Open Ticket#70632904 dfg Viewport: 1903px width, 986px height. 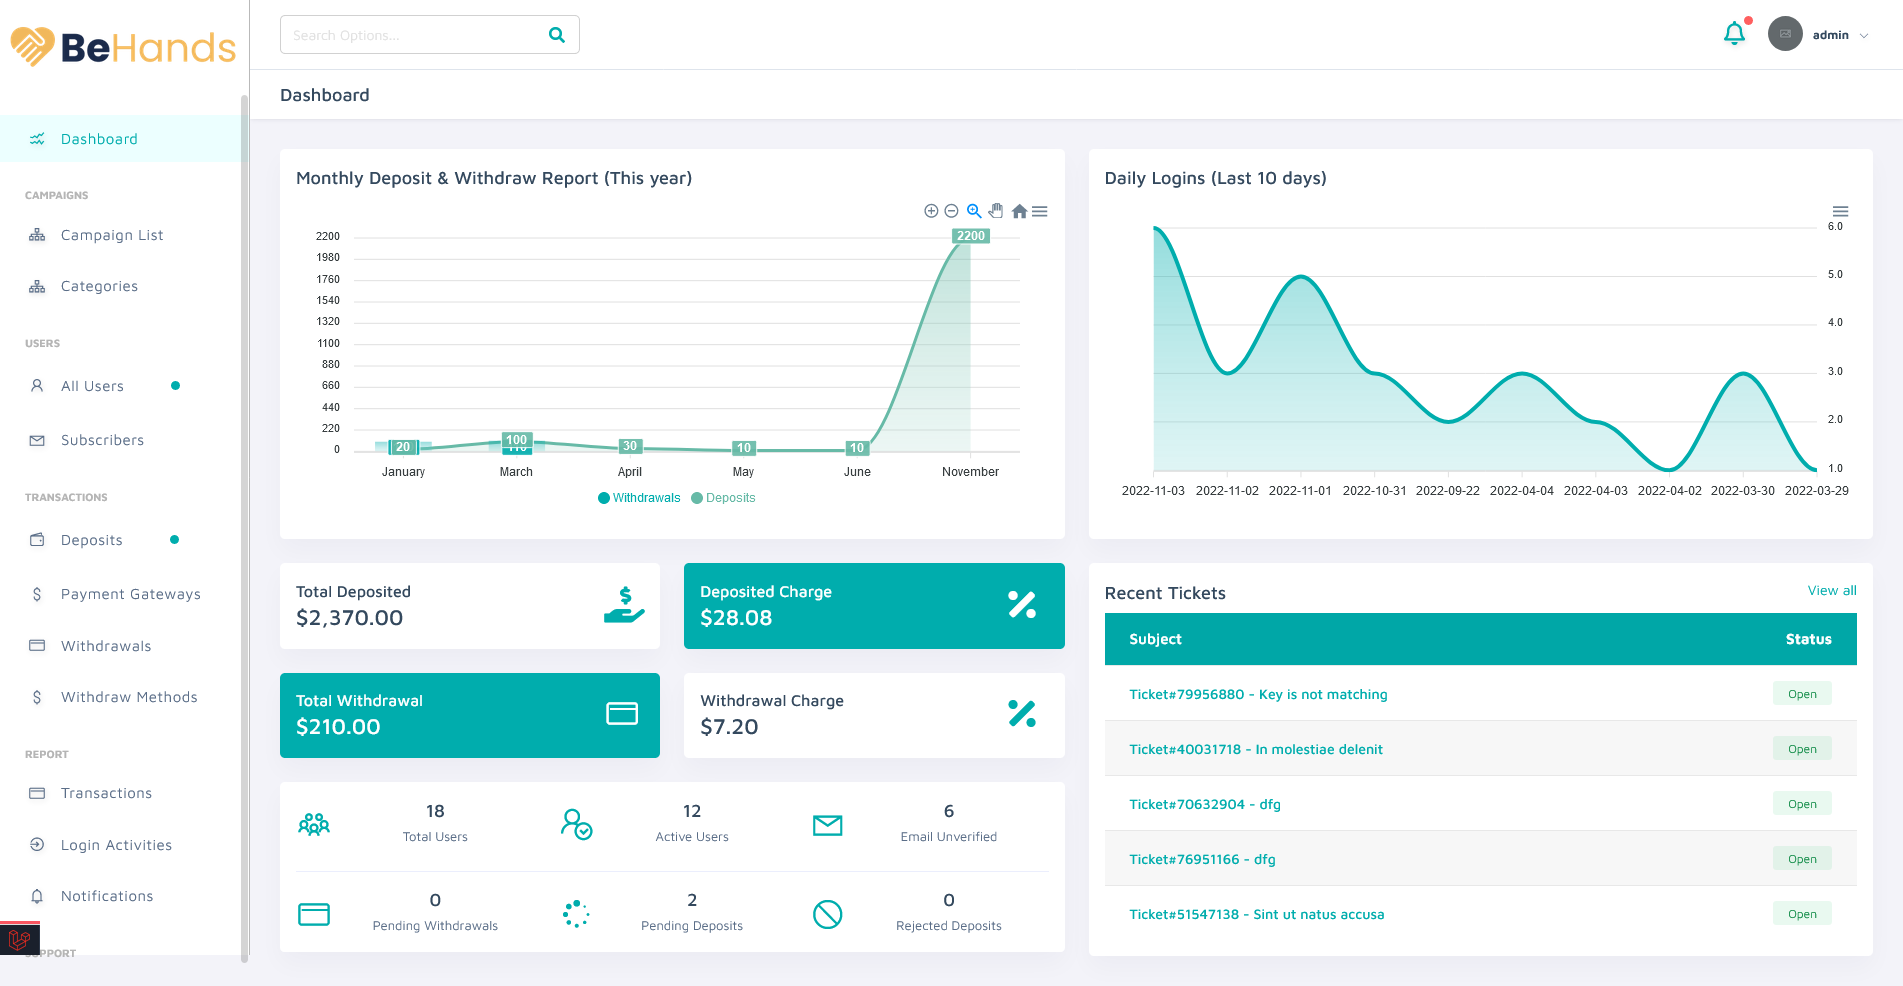pos(1205,804)
